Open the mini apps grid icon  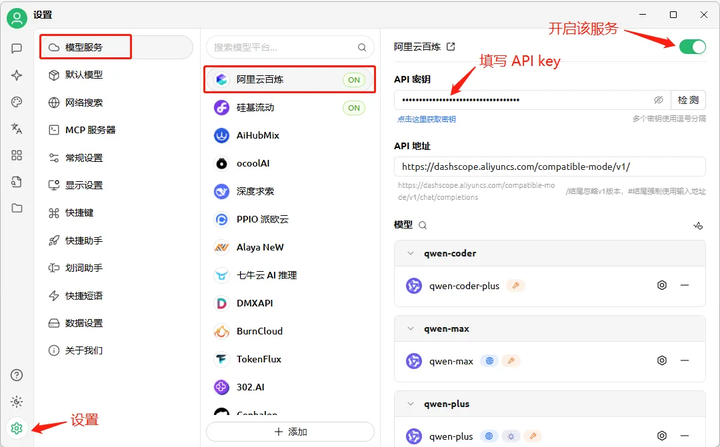[x=17, y=155]
